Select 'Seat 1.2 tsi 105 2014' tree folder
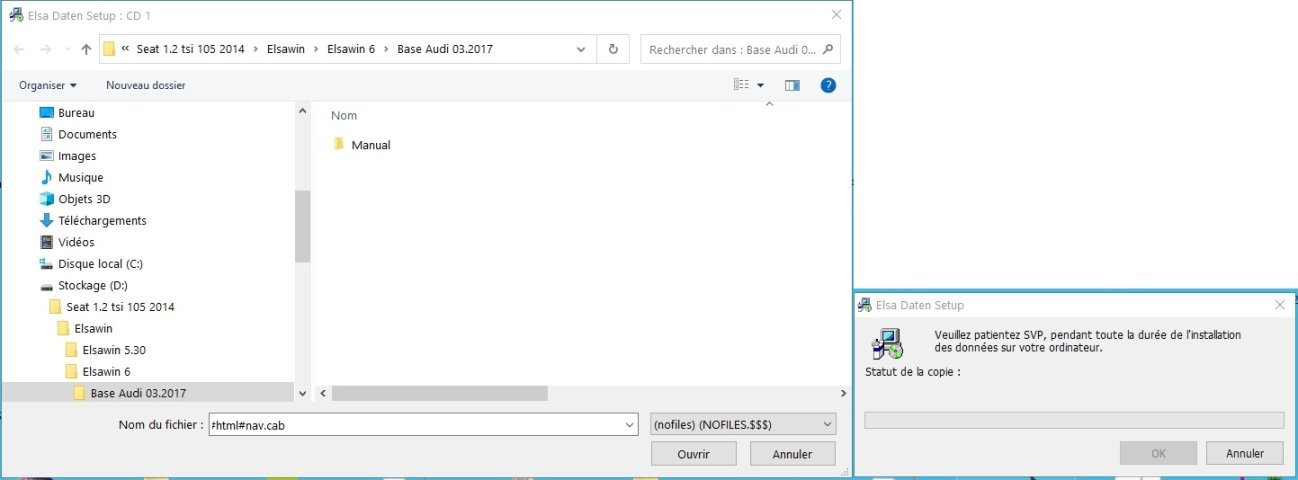This screenshot has height=480, width=1298. click(x=120, y=307)
